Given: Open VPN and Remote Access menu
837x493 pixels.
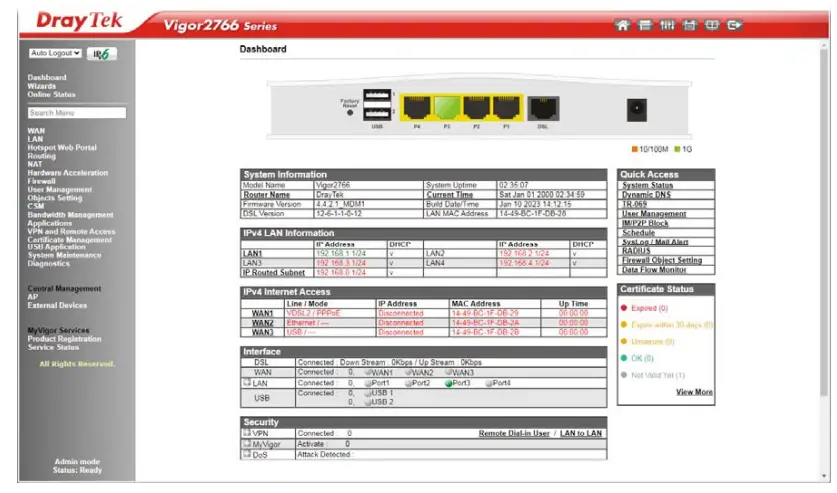Looking at the screenshot, I should coord(72,232).
